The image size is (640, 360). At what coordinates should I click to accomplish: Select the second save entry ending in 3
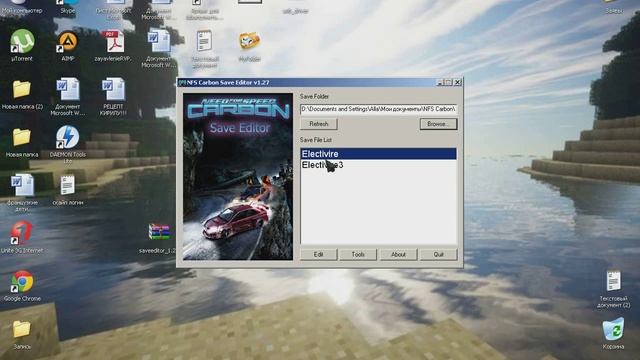point(378,165)
